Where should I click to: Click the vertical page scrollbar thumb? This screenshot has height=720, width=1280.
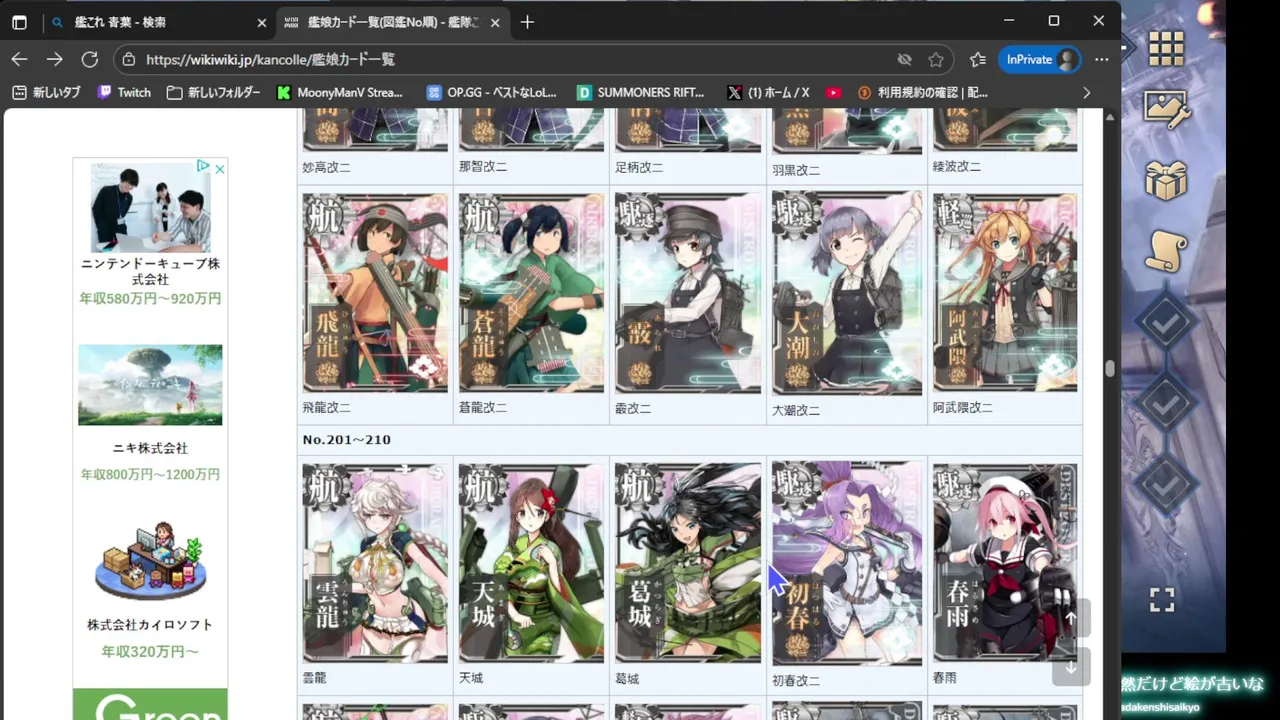[1110, 369]
